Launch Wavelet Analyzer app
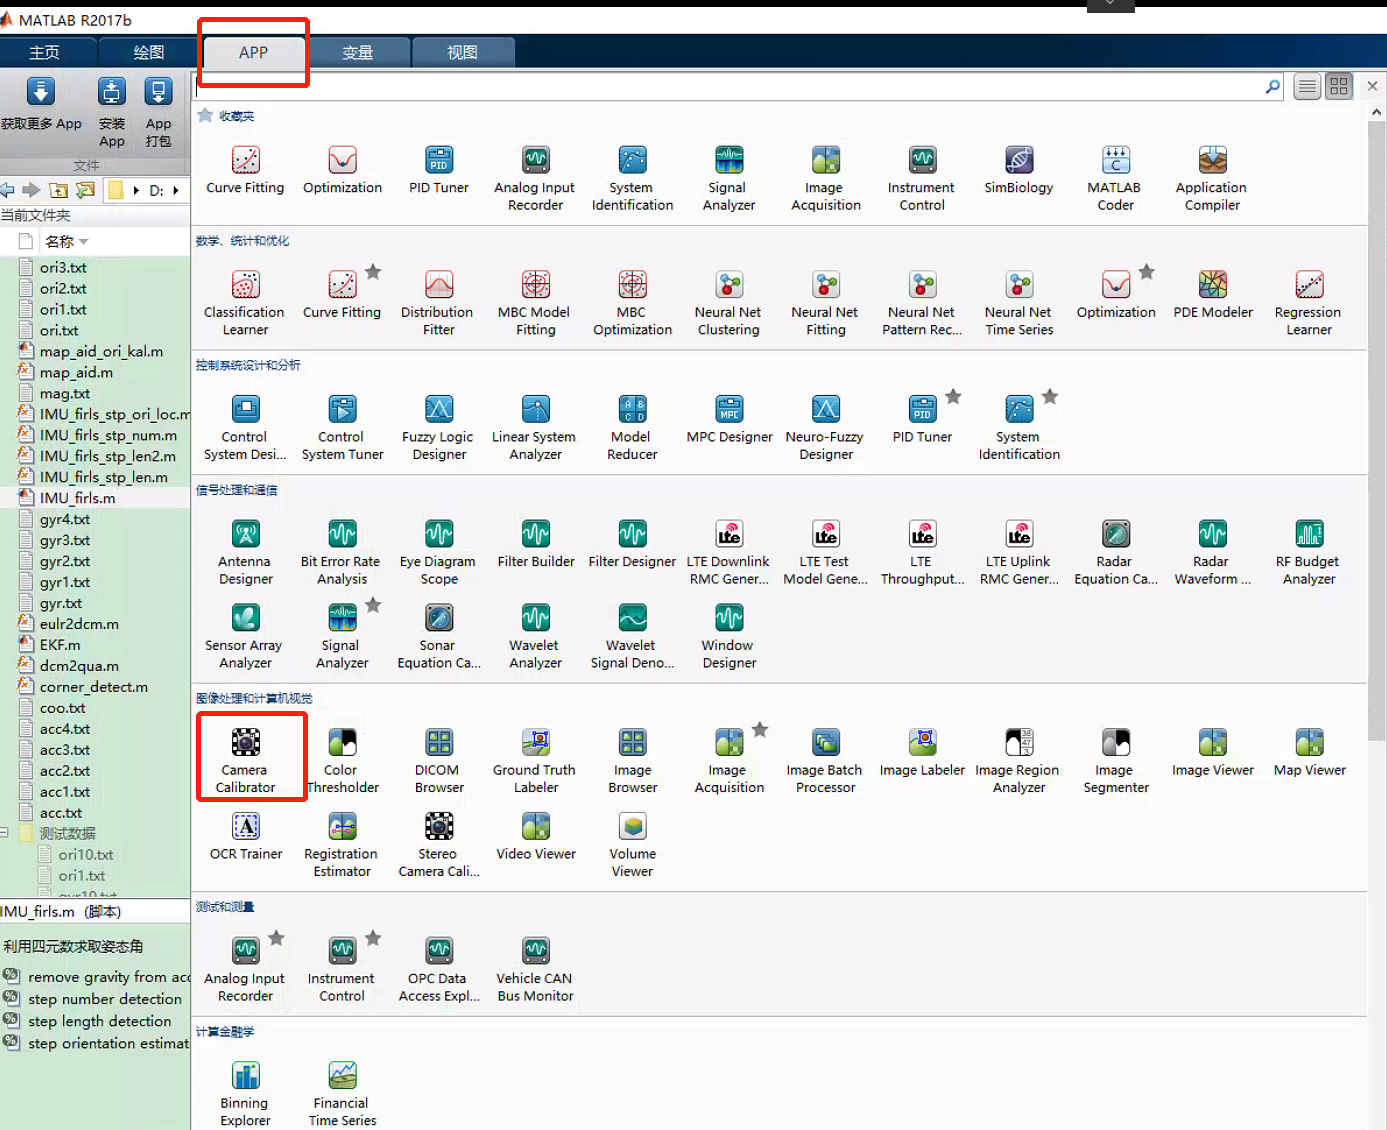This screenshot has width=1387, height=1130. 535,636
